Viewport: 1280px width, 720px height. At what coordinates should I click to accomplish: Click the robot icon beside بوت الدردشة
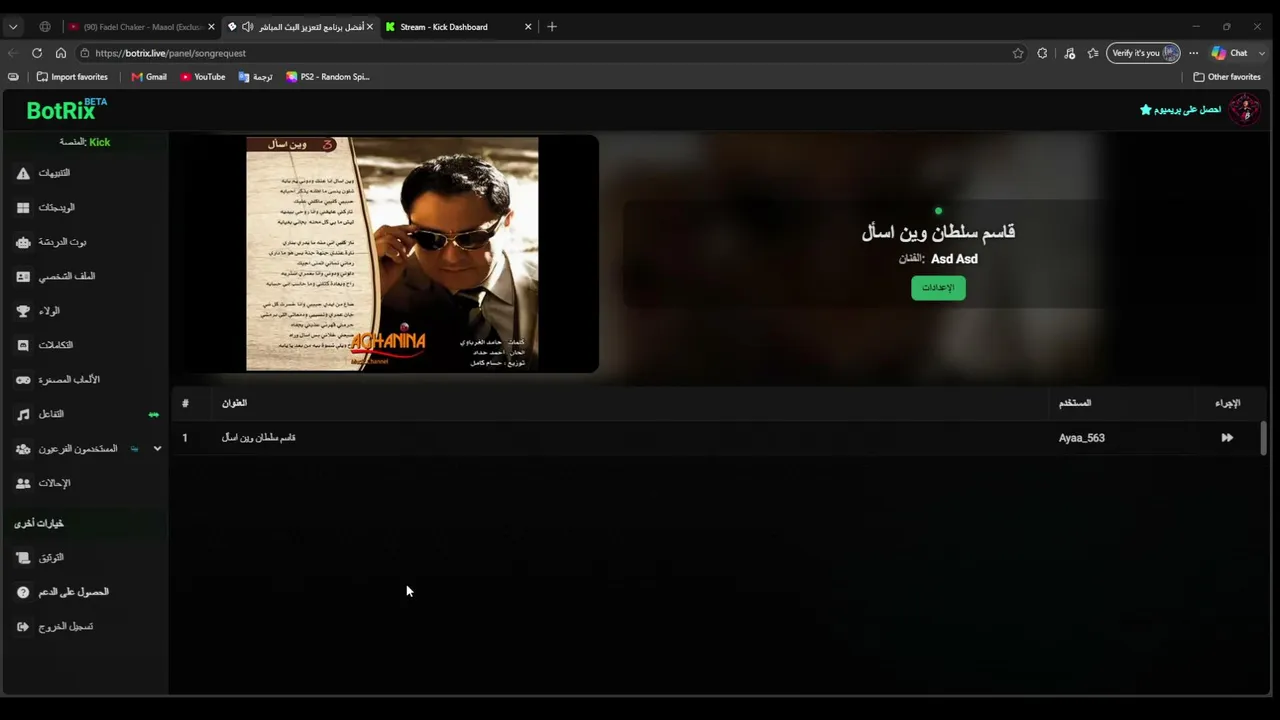pos(23,242)
